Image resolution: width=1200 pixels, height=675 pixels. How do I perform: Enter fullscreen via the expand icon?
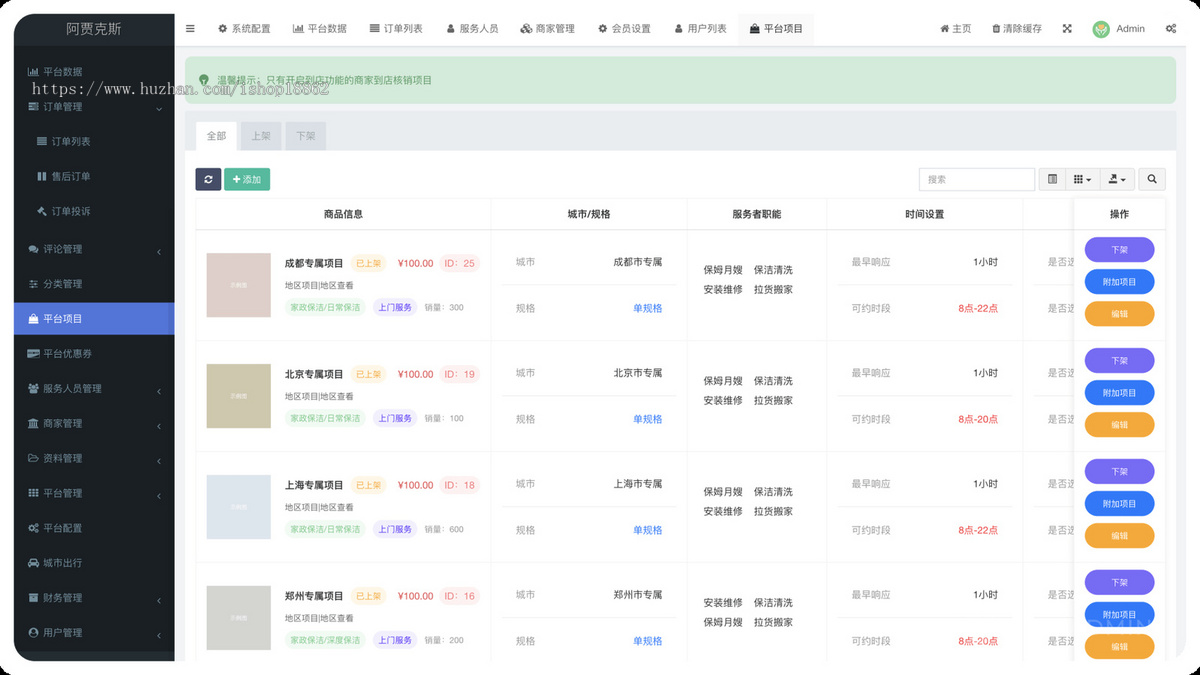tap(1067, 29)
